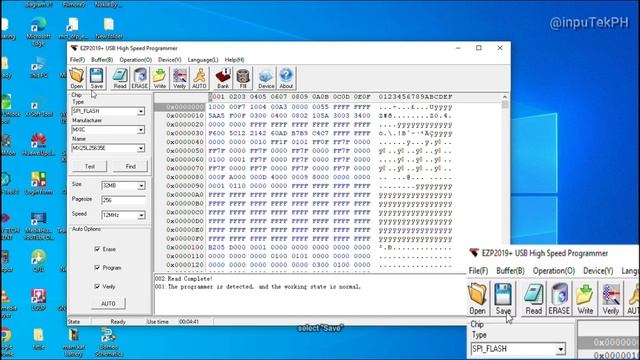Open the Buffer(B) menu in main window
This screenshot has height=360, width=640.
(x=102, y=60)
